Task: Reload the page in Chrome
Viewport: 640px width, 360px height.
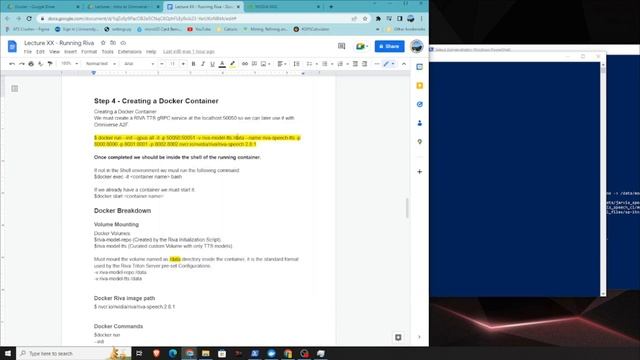Action: (x=29, y=18)
